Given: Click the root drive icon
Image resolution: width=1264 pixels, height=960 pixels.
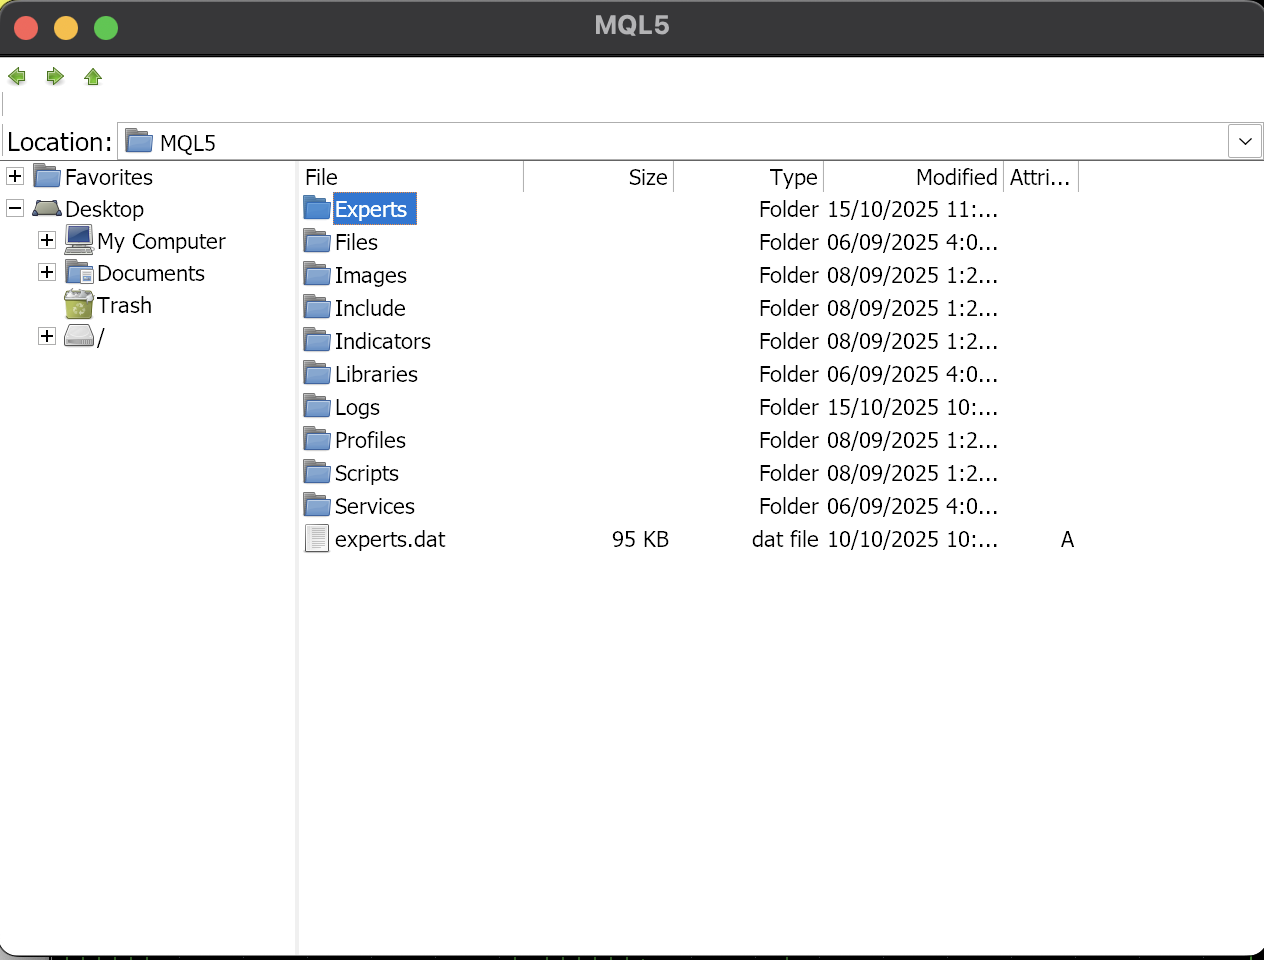Looking at the screenshot, I should tap(79, 337).
